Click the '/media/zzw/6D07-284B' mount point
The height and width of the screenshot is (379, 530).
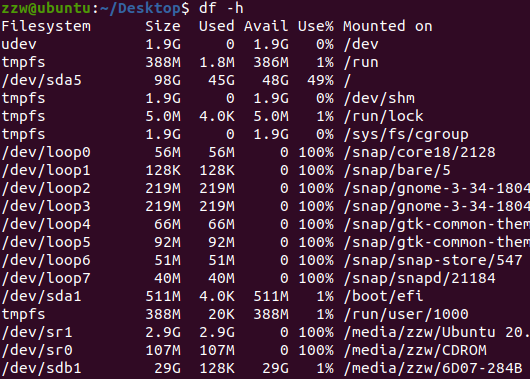point(433,369)
